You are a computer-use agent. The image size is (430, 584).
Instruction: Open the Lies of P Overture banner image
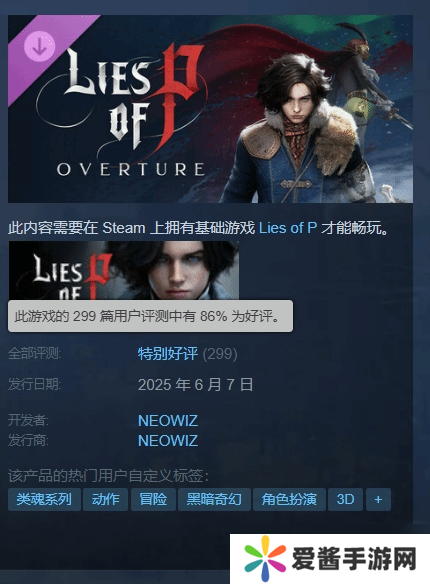210,109
